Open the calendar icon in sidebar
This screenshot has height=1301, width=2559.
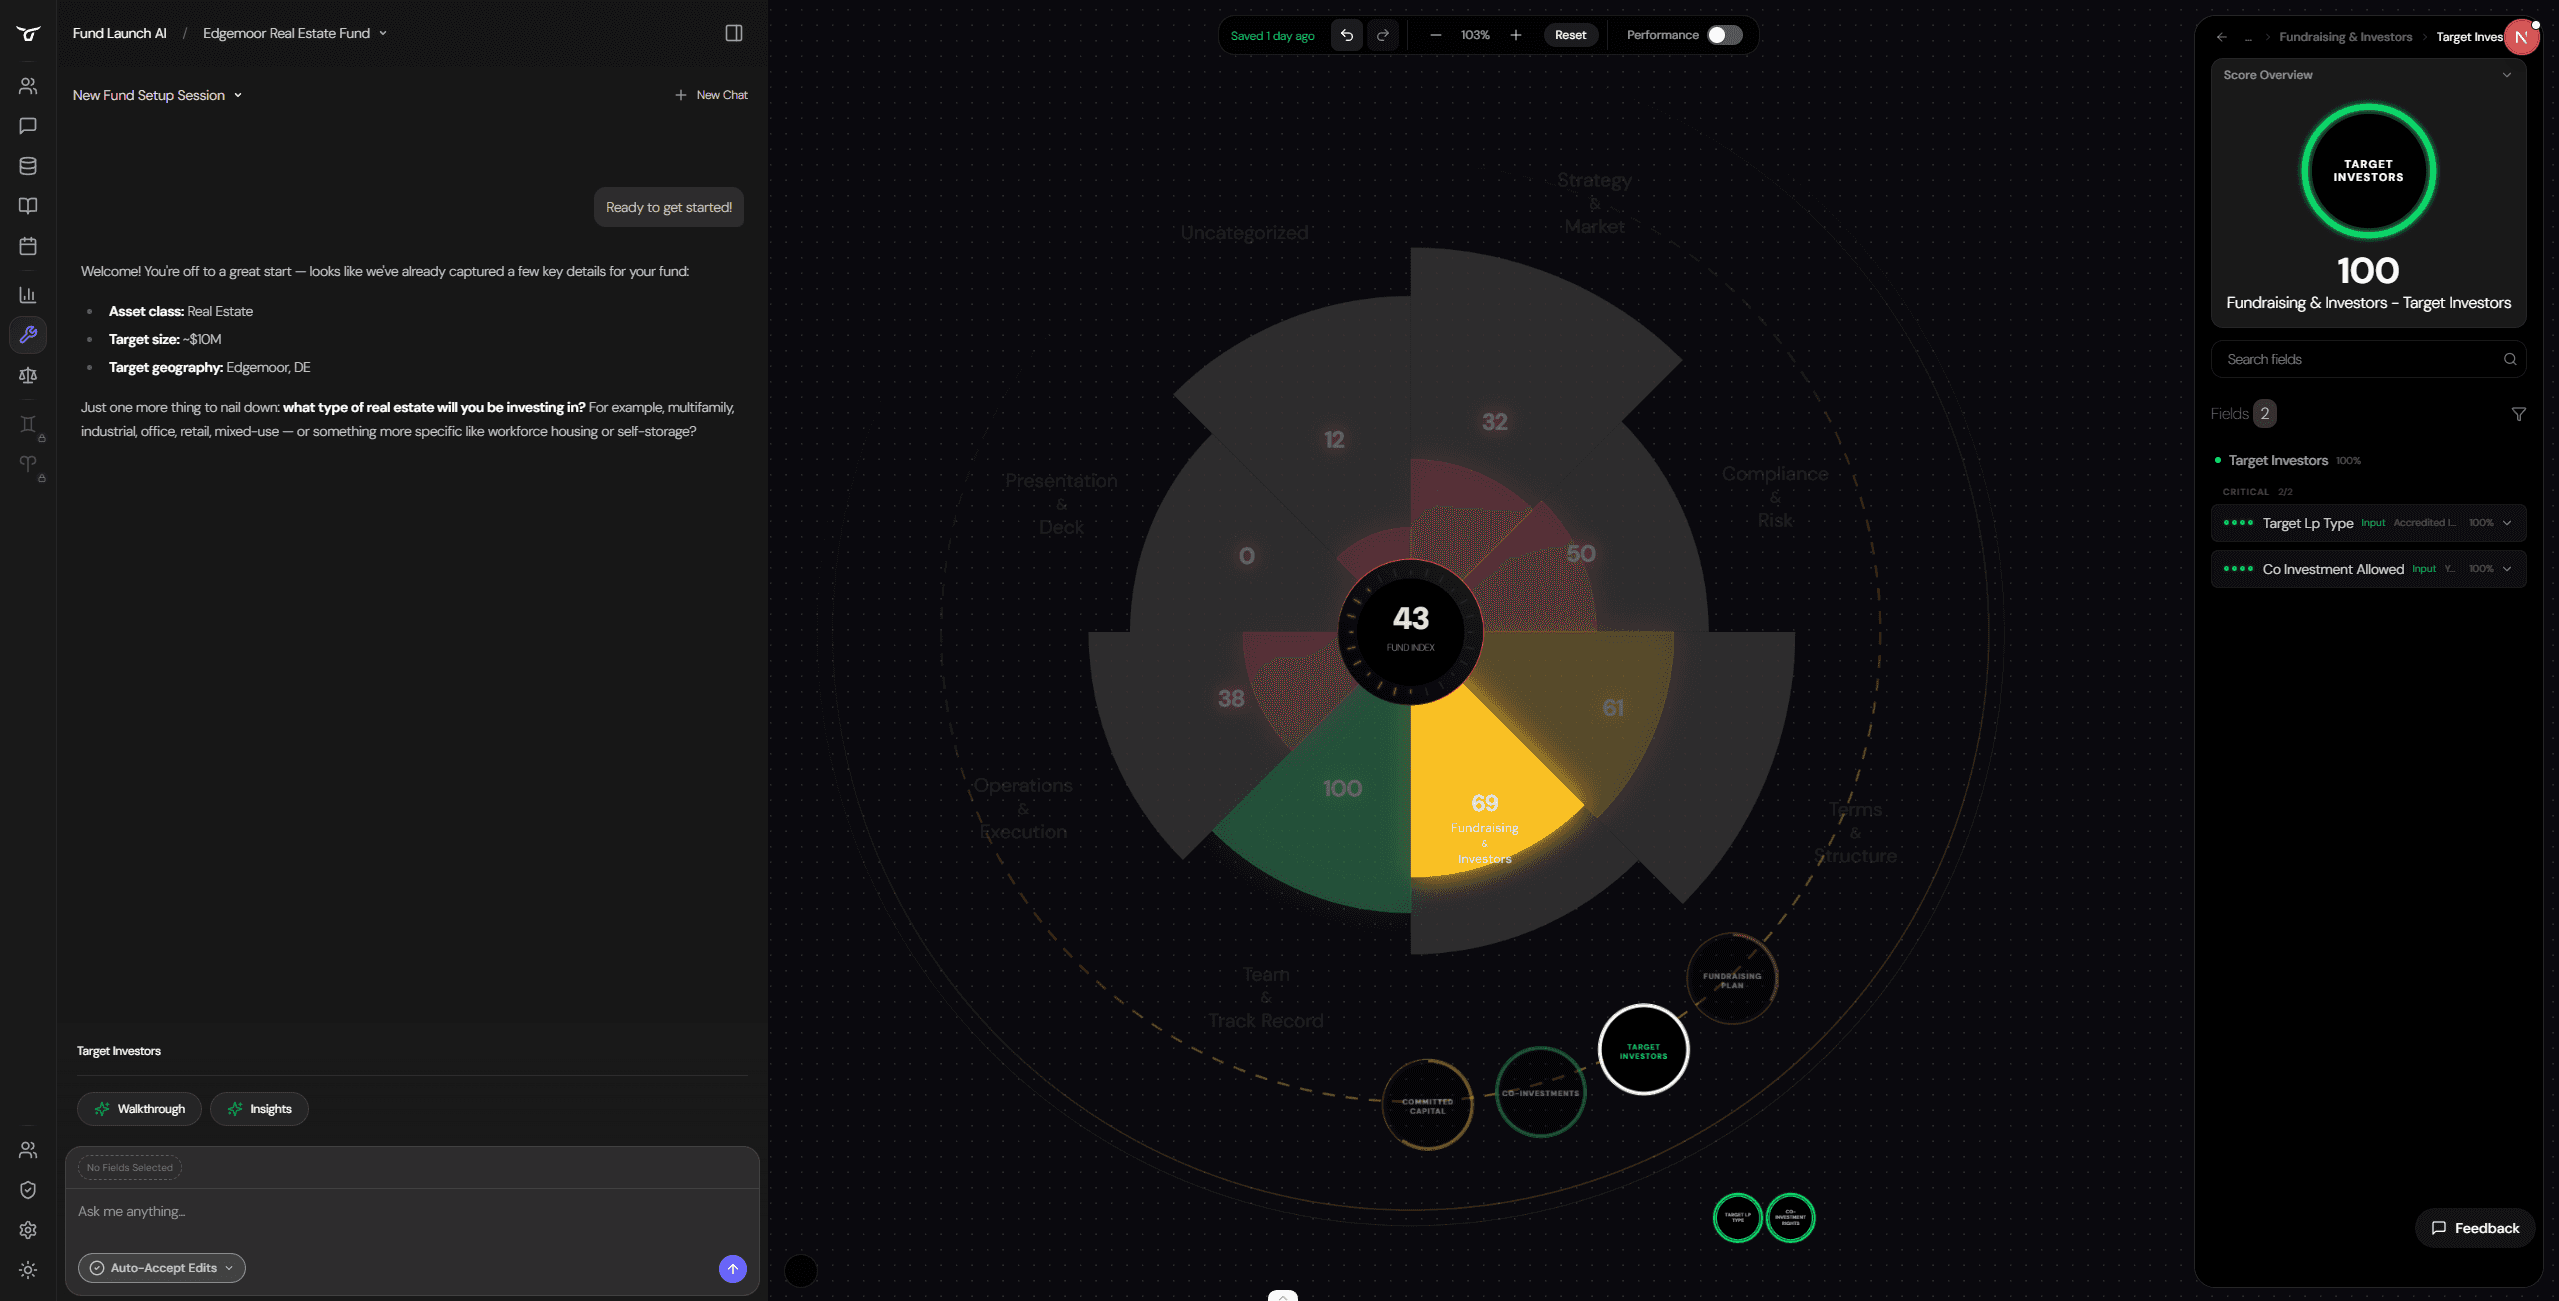pyautogui.click(x=28, y=246)
